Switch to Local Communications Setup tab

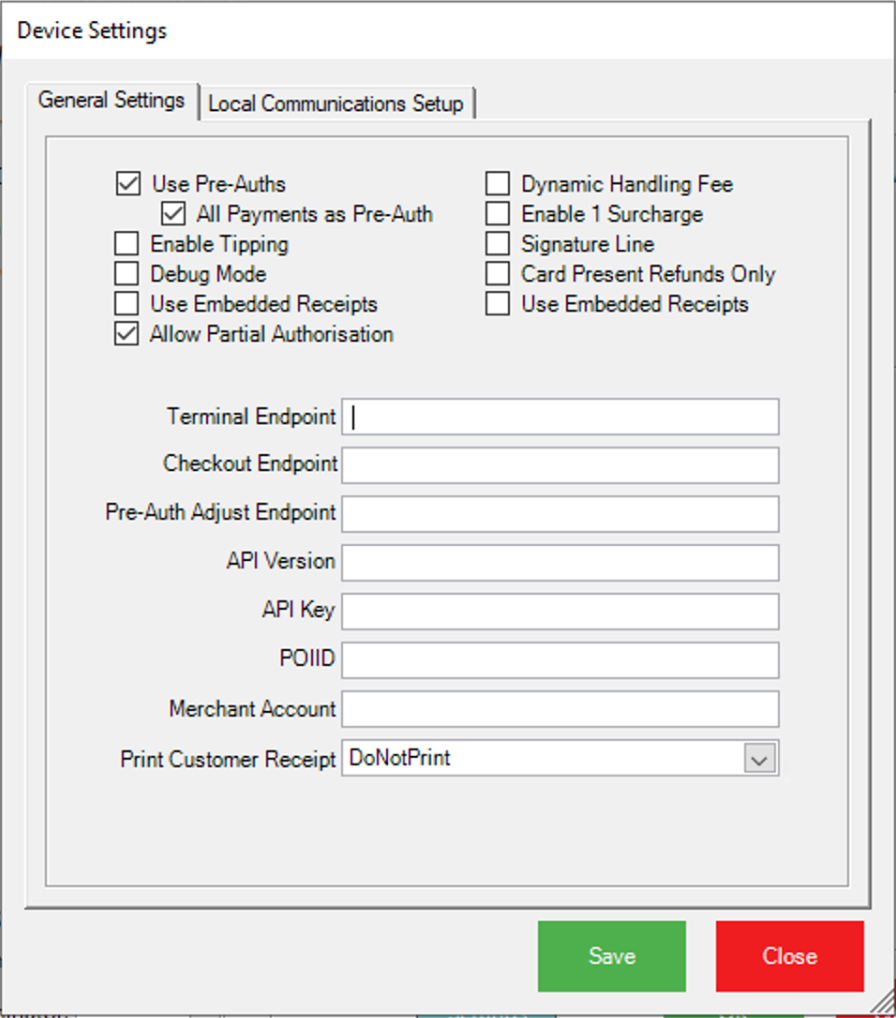click(336, 104)
